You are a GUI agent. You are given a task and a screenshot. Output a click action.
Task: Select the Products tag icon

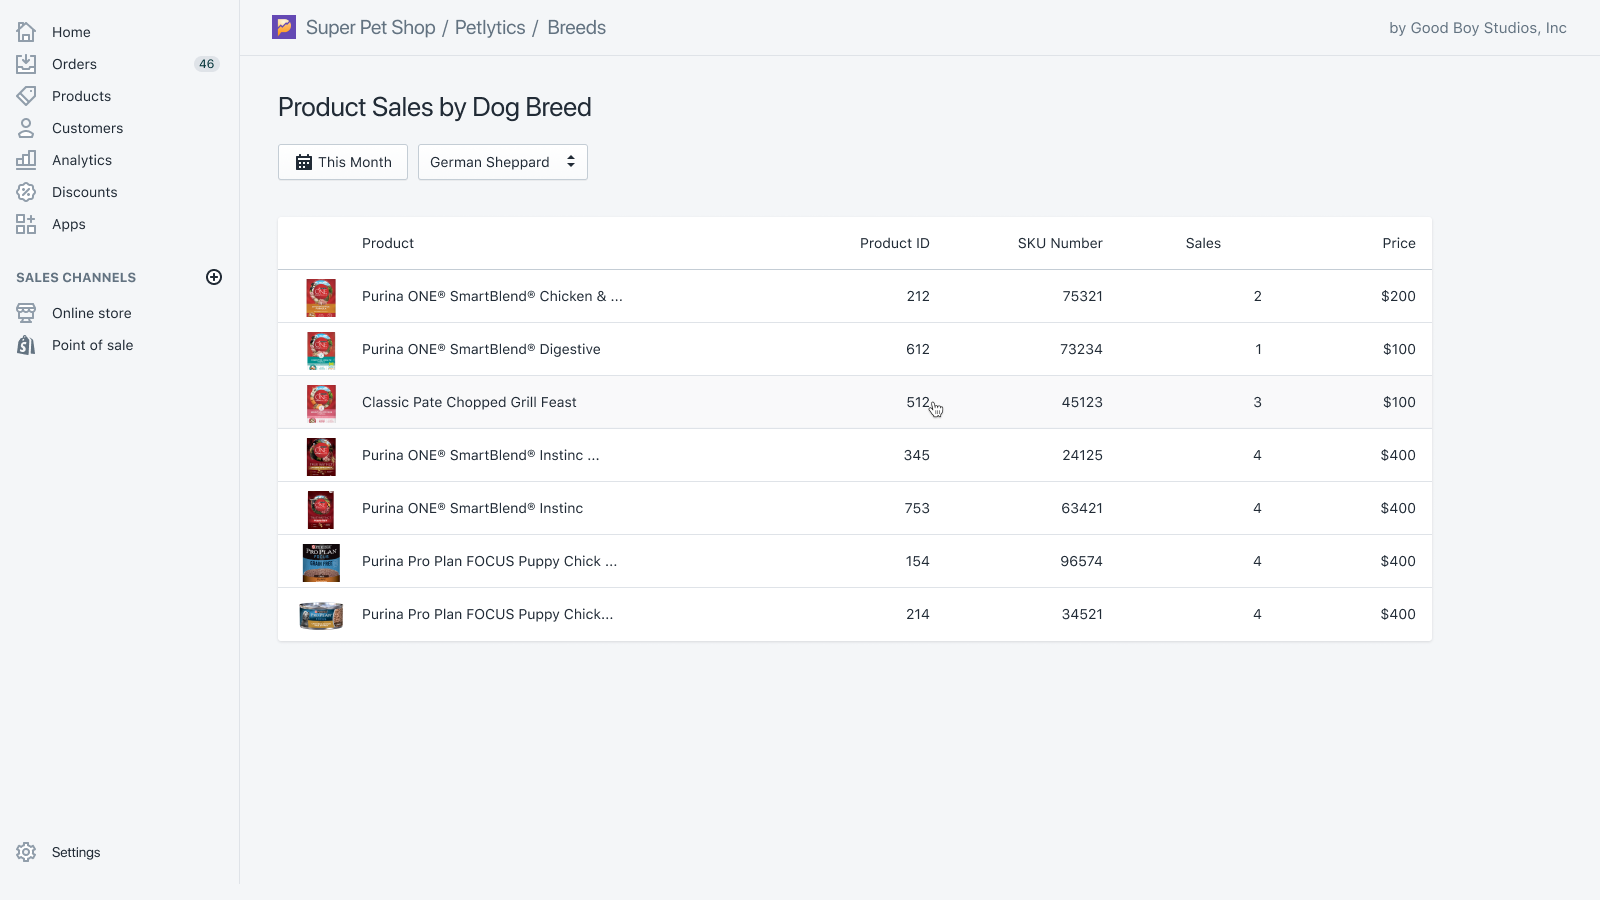pyautogui.click(x=26, y=95)
